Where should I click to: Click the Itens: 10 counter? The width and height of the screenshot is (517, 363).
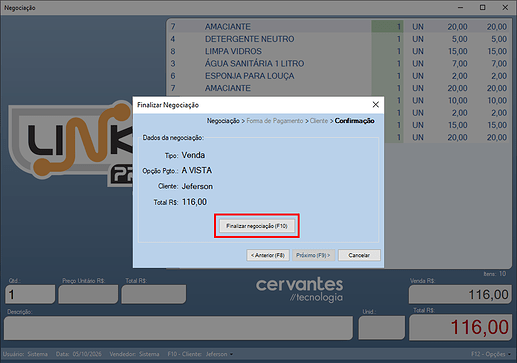495,274
